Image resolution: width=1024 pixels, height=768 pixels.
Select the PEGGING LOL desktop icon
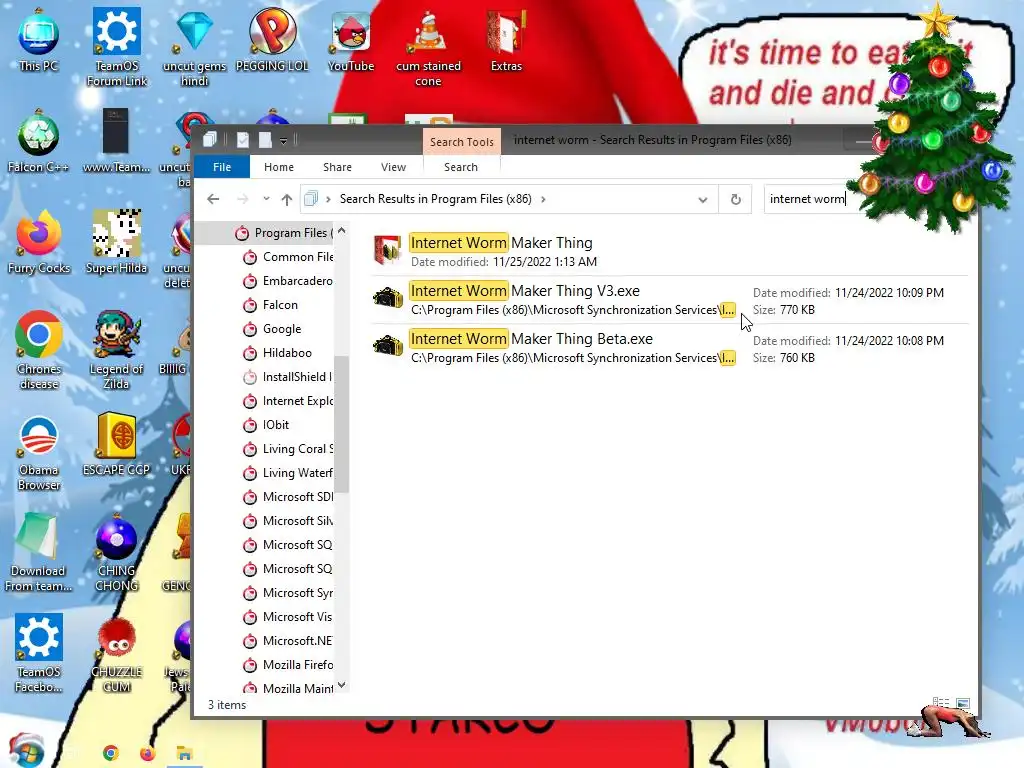point(272,40)
